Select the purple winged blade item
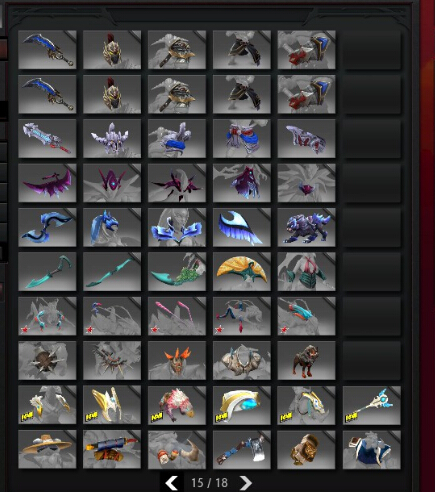 tap(47, 183)
